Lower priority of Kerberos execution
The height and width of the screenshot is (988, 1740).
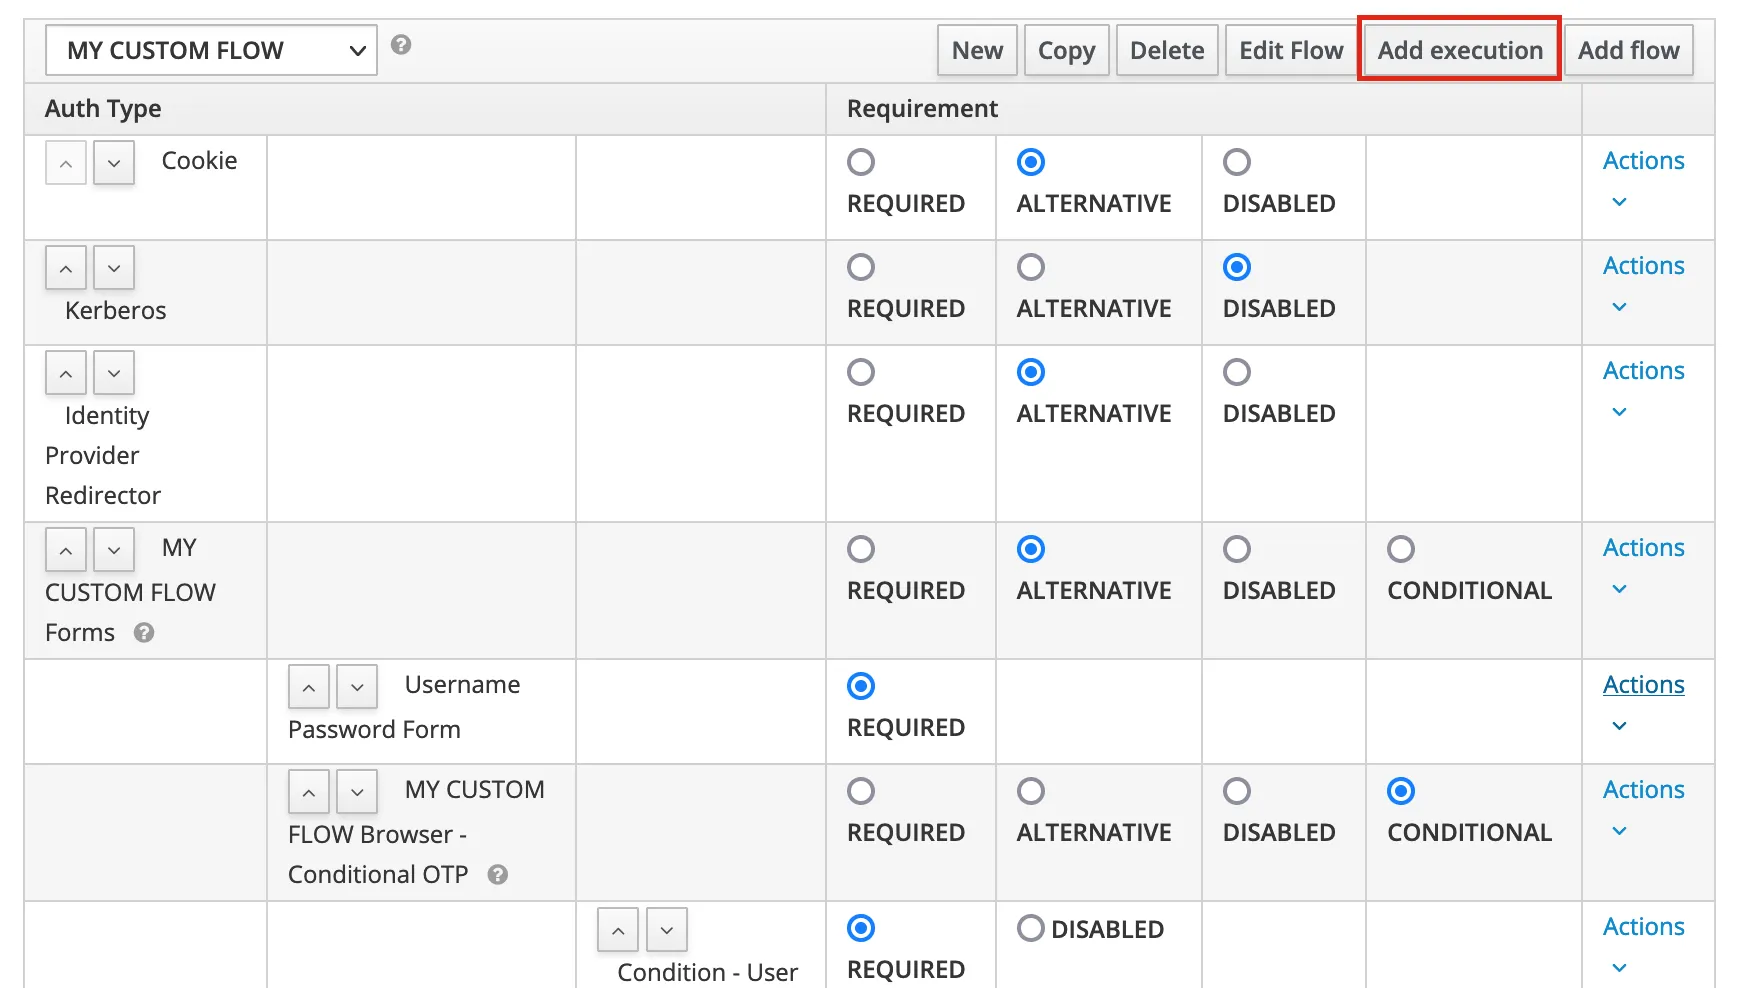[114, 268]
